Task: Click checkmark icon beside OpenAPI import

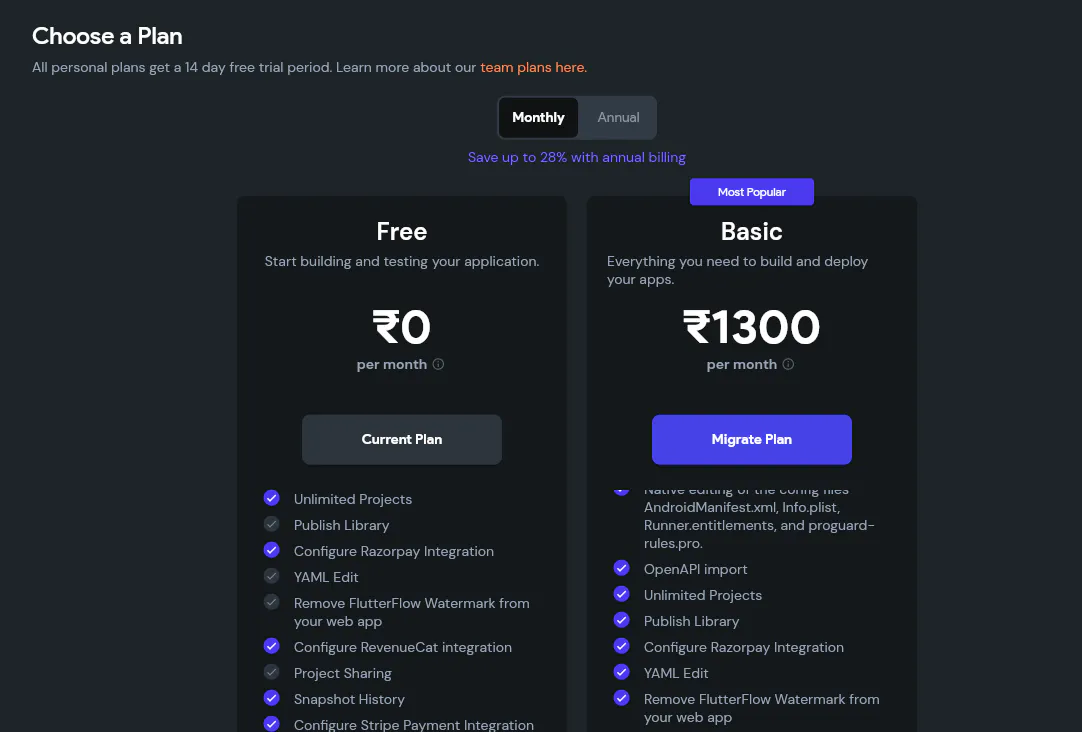Action: tap(621, 568)
